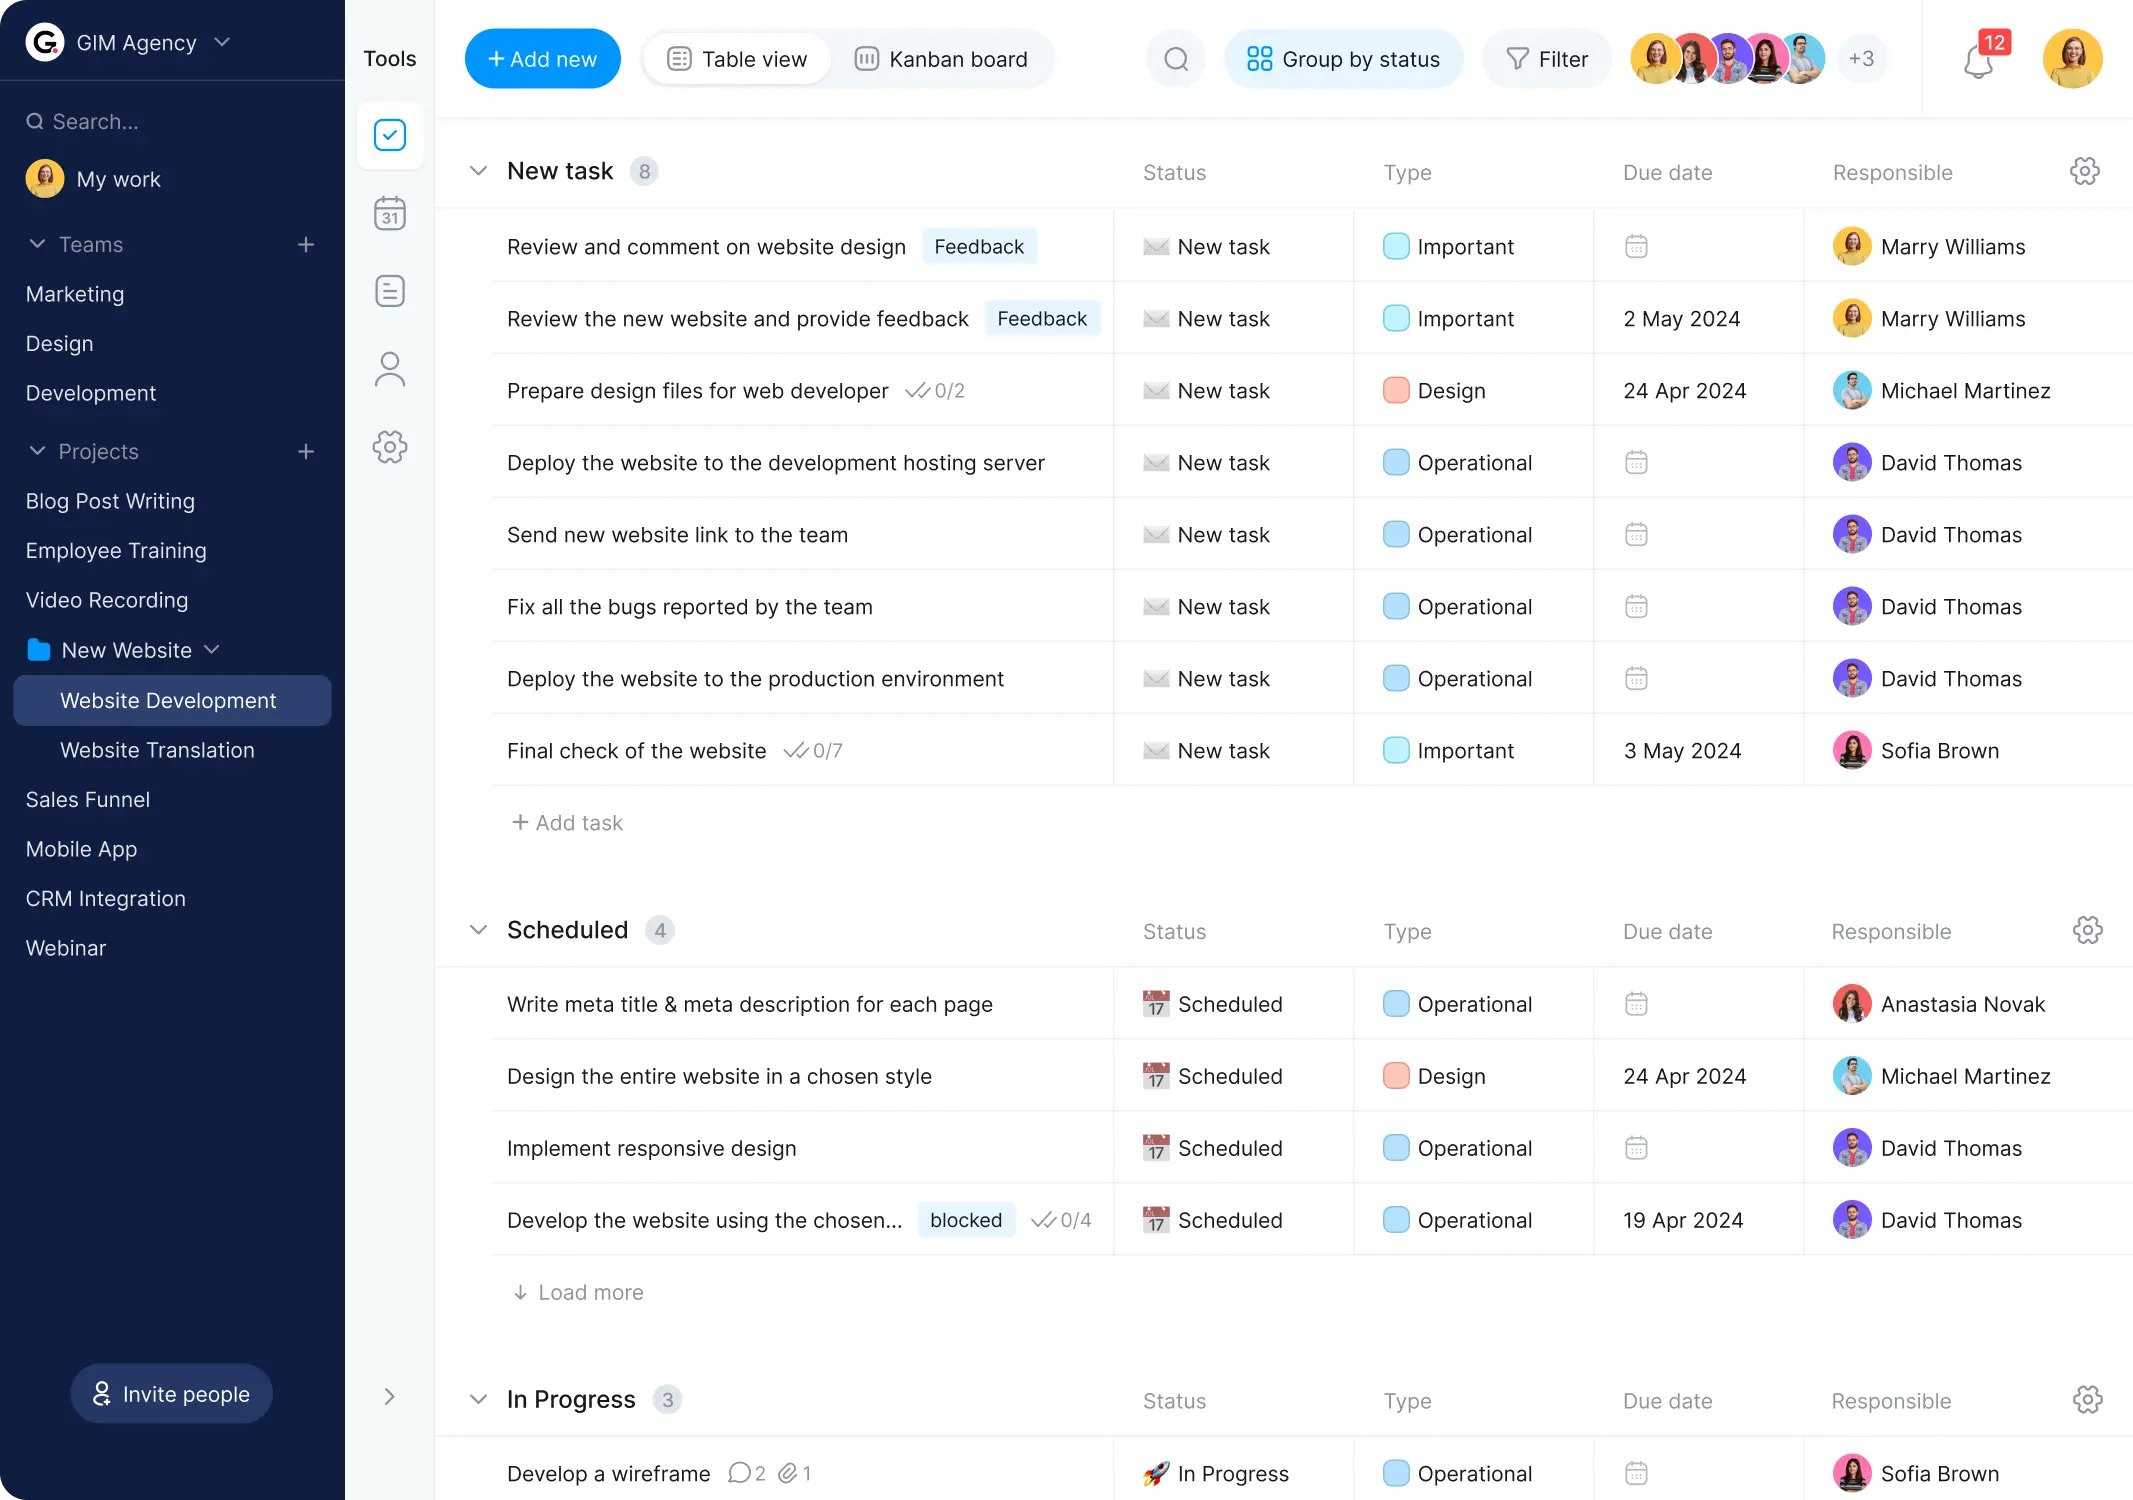Switch to Table view tab

tap(737, 58)
